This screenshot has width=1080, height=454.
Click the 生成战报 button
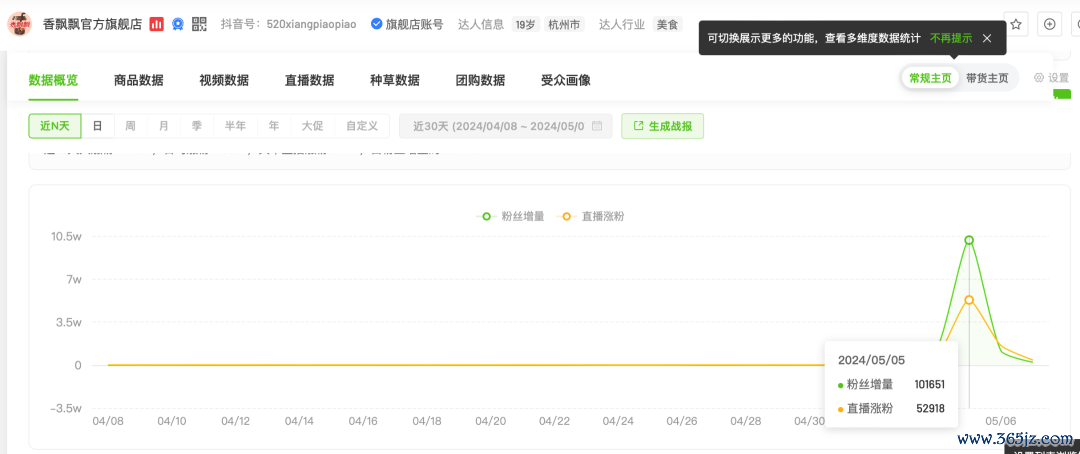(663, 126)
